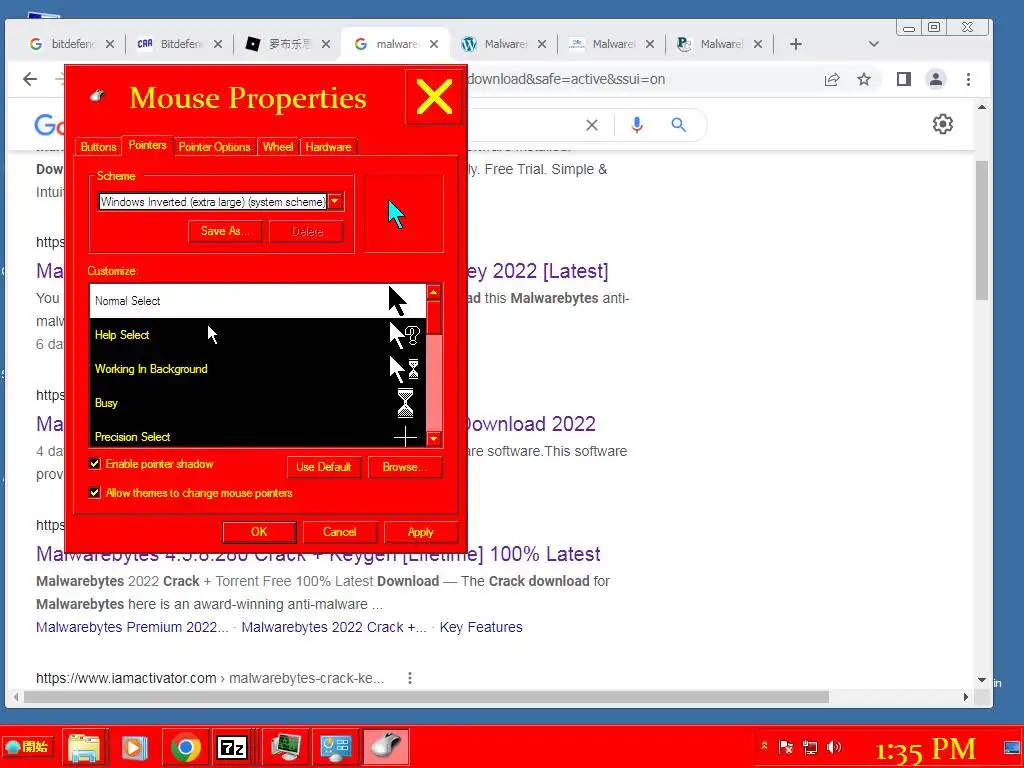Screen dimensions: 1024x768
Task: Click Use Default button
Action: [x=324, y=467]
